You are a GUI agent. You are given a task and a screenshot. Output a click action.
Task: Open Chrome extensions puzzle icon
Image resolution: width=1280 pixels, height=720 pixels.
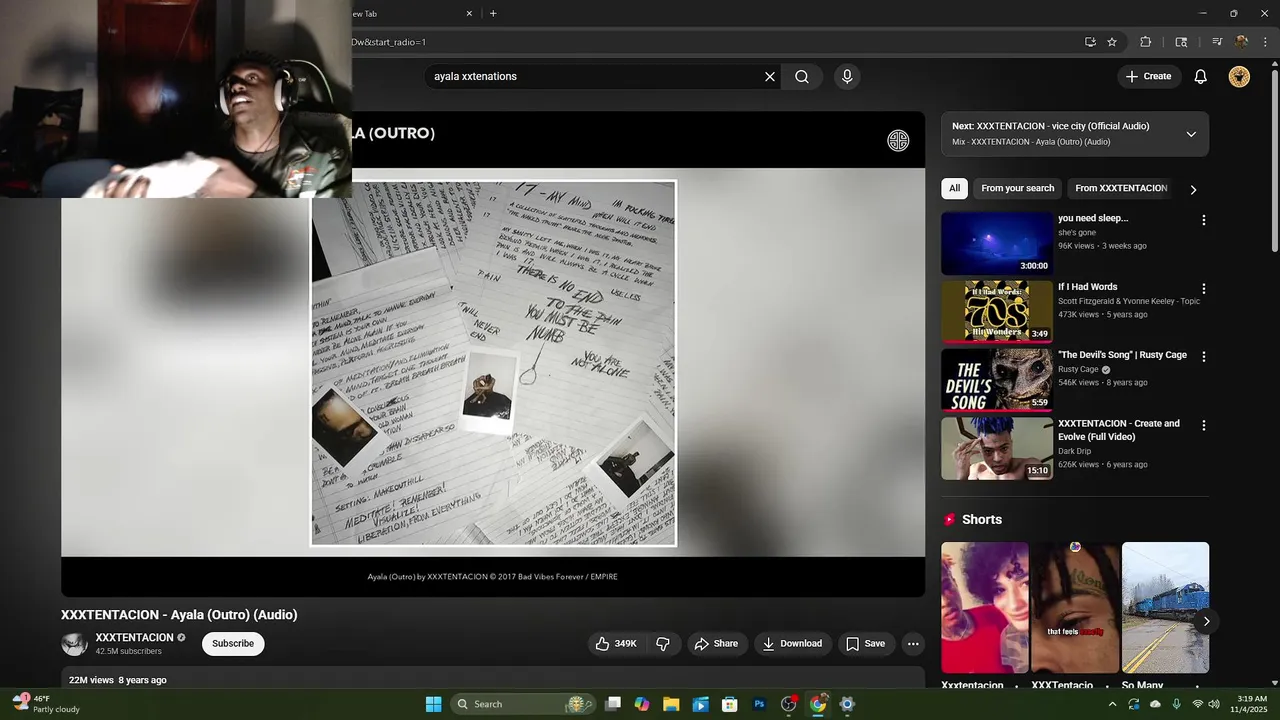click(1146, 42)
